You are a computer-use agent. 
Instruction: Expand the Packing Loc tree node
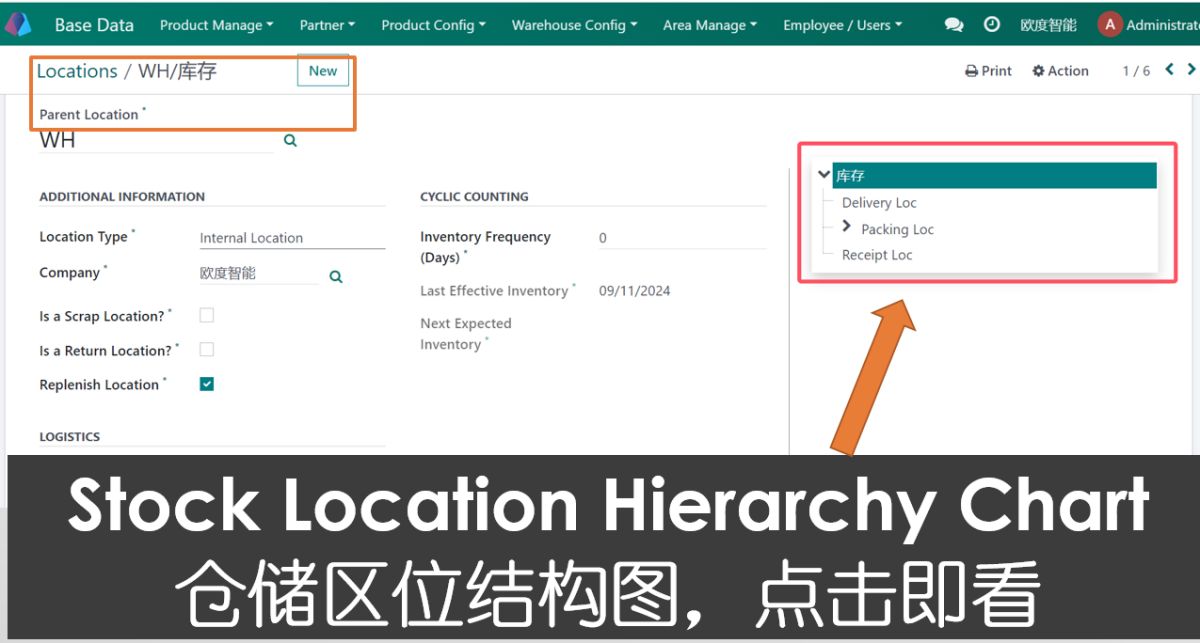[x=847, y=228]
